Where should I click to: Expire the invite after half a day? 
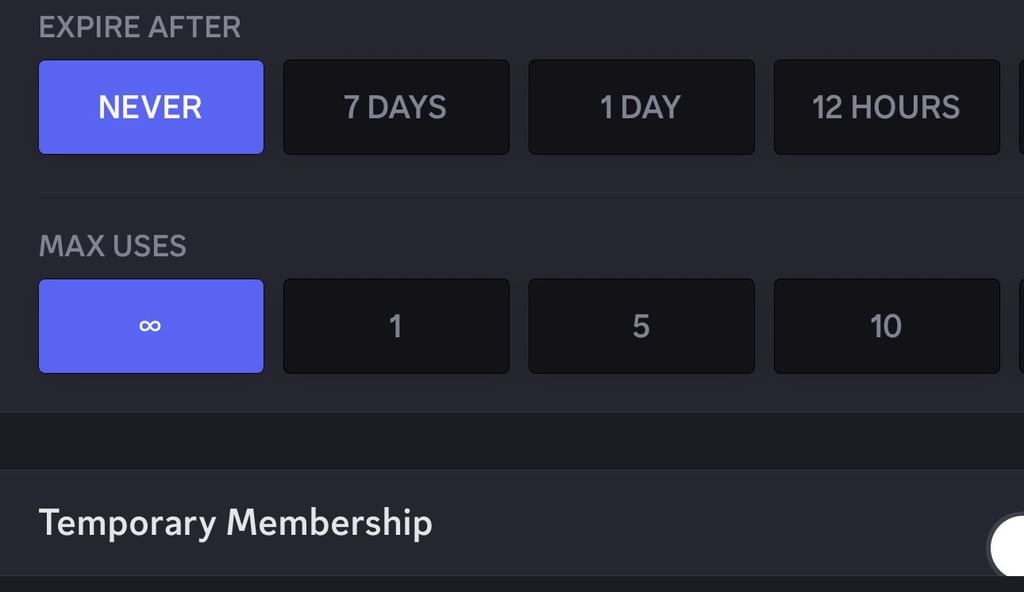pyautogui.click(x=886, y=107)
